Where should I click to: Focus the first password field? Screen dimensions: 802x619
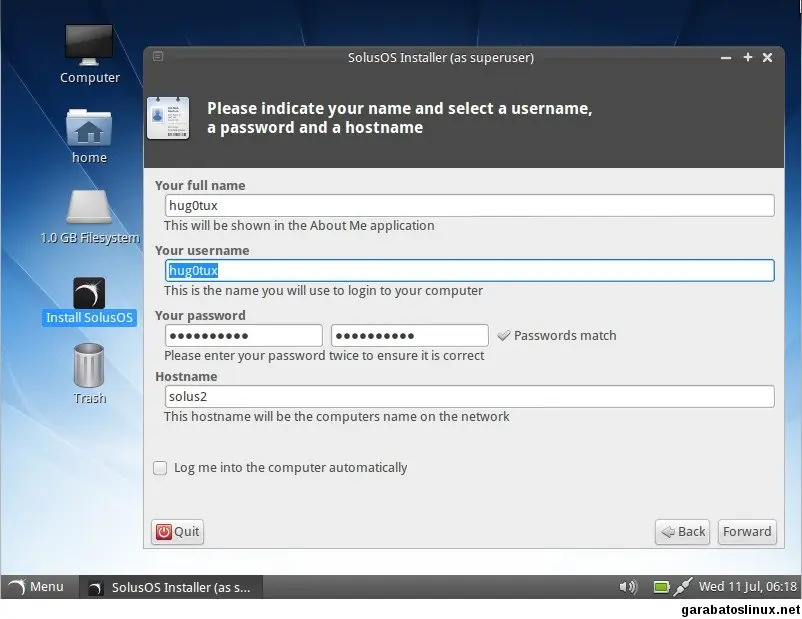[243, 336]
